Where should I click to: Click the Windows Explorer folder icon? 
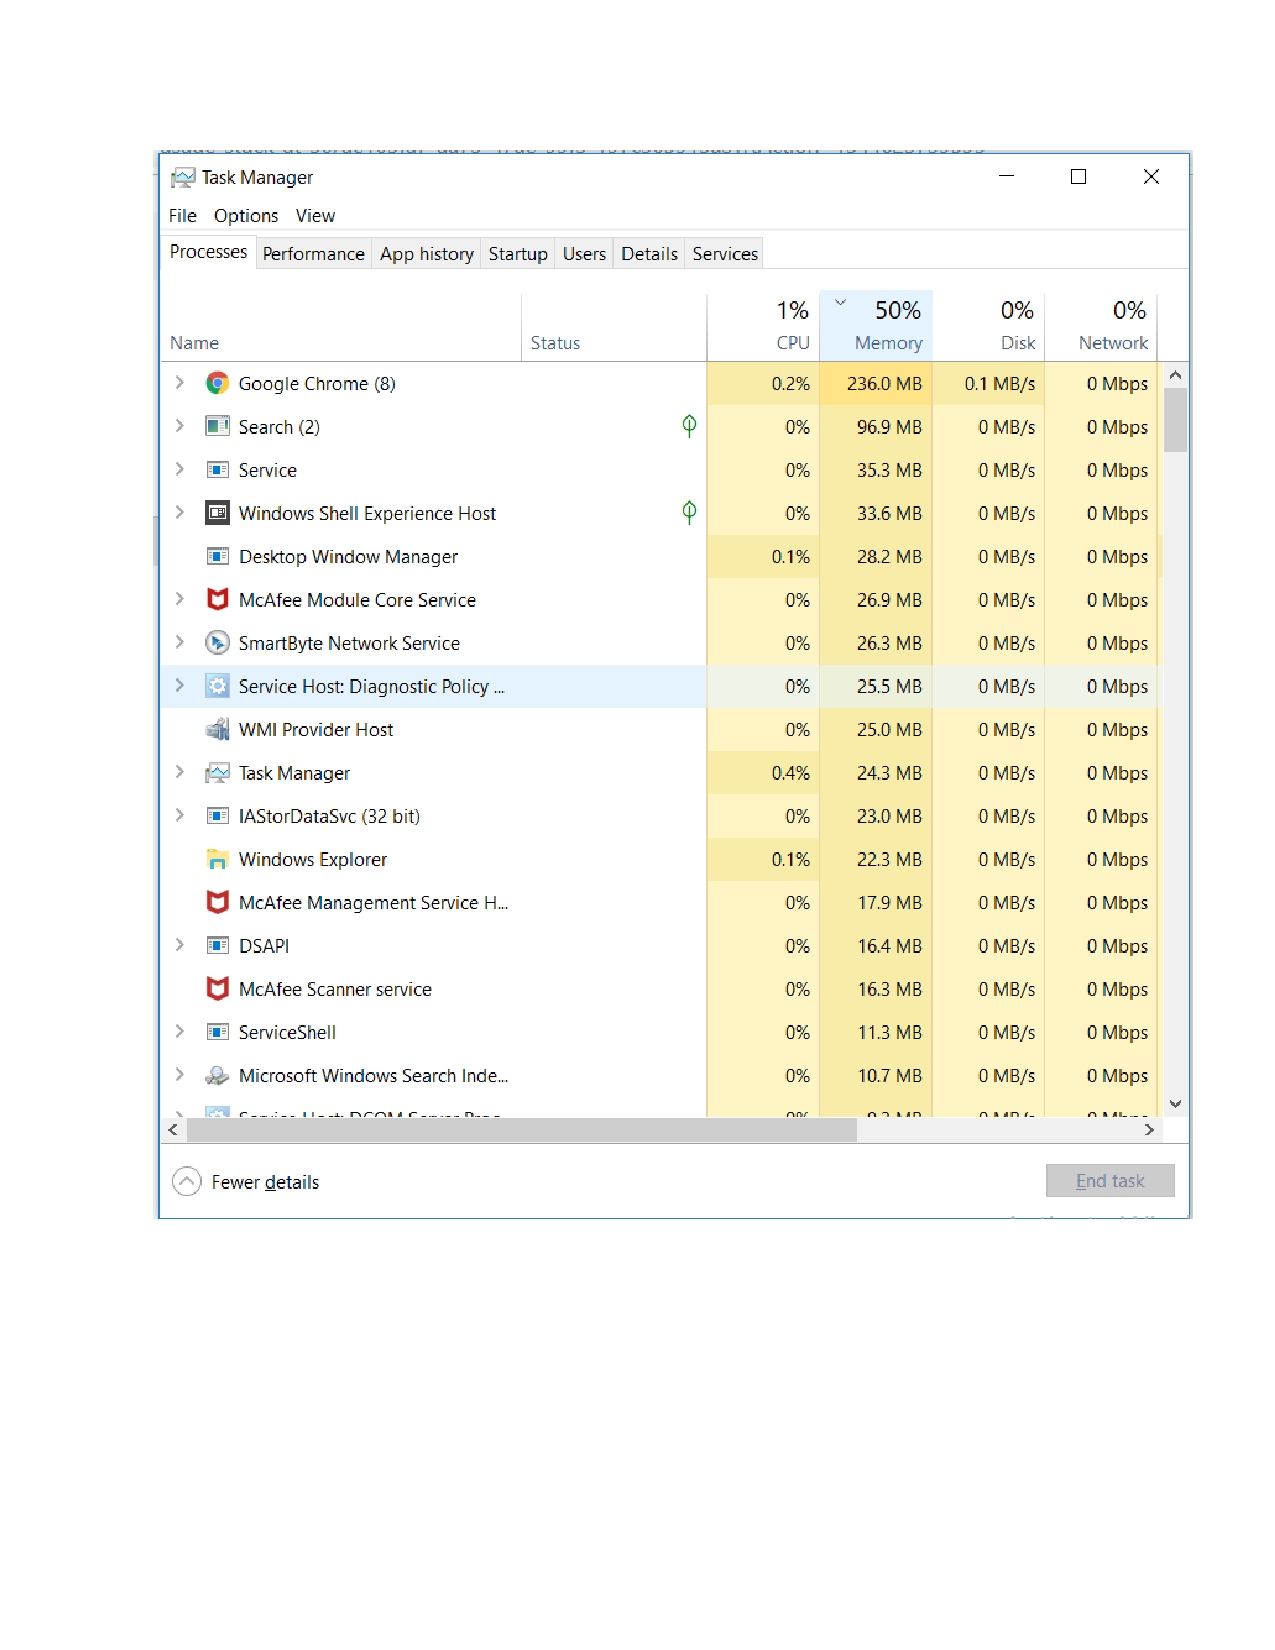click(x=217, y=859)
